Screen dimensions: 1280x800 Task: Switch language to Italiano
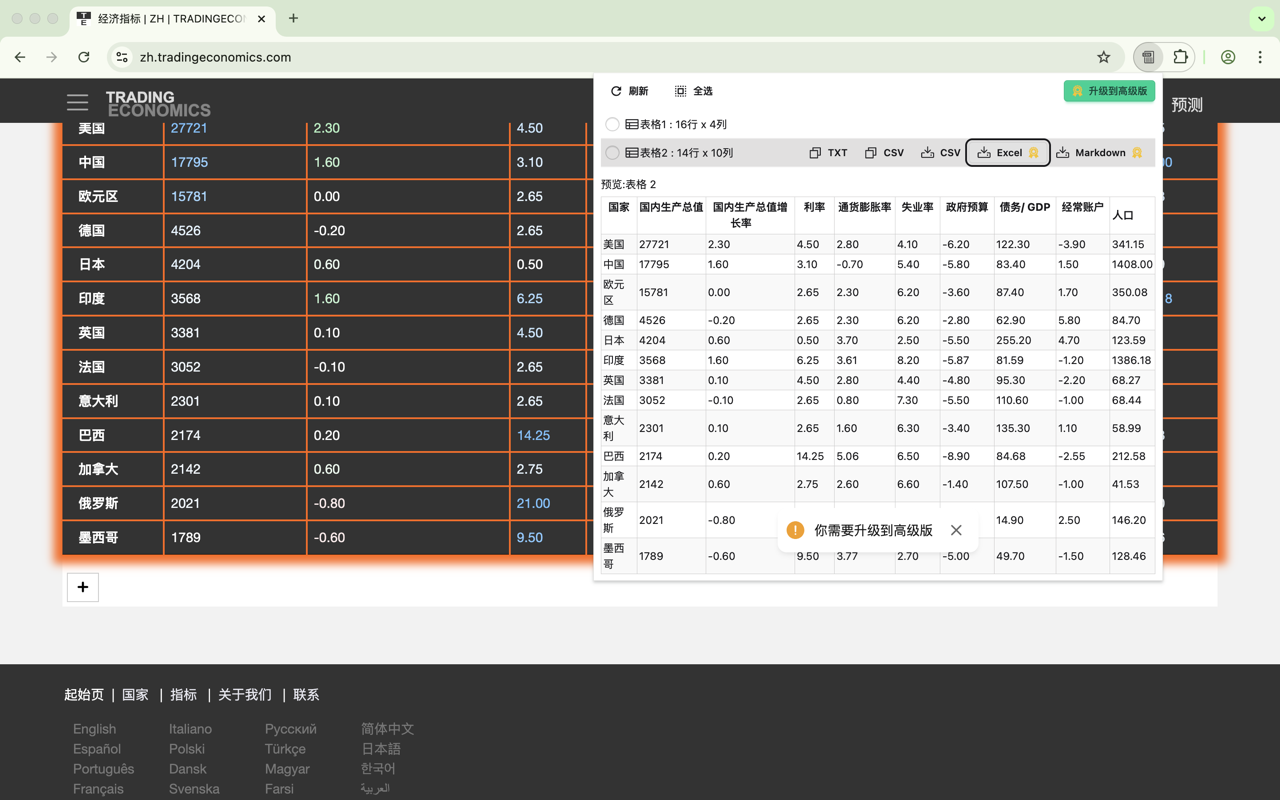pyautogui.click(x=190, y=729)
